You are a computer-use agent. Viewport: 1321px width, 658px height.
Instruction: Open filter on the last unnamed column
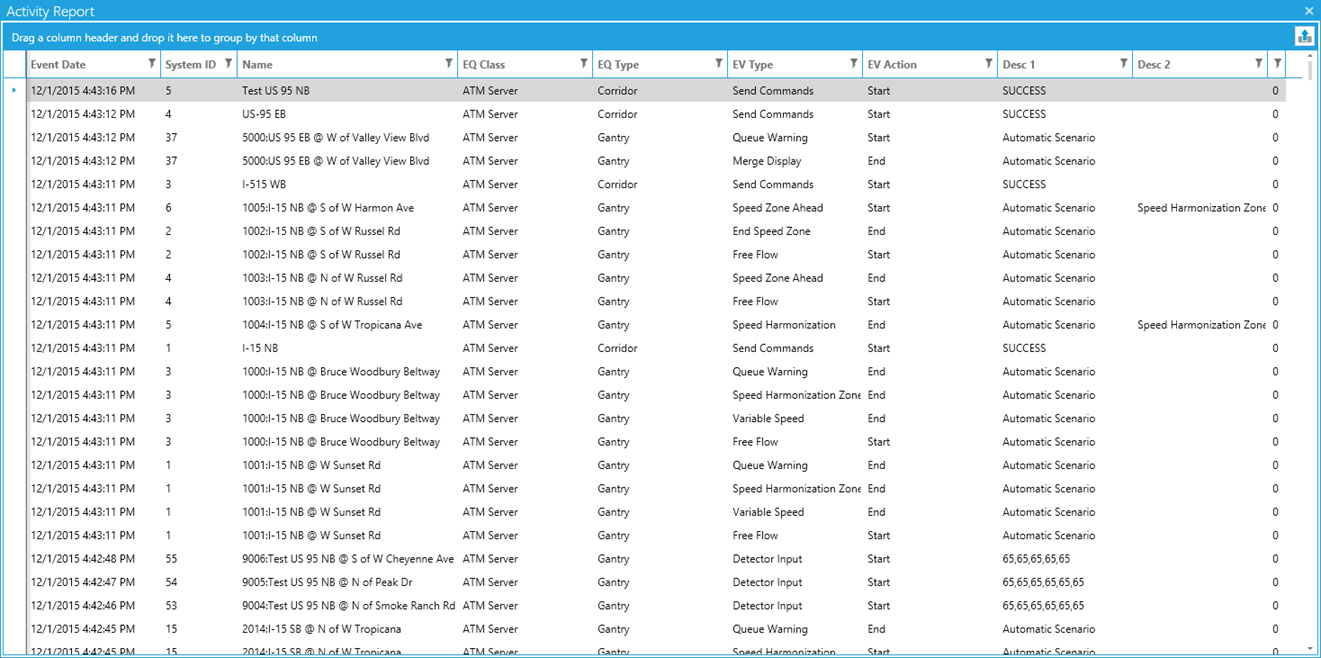click(x=1278, y=64)
